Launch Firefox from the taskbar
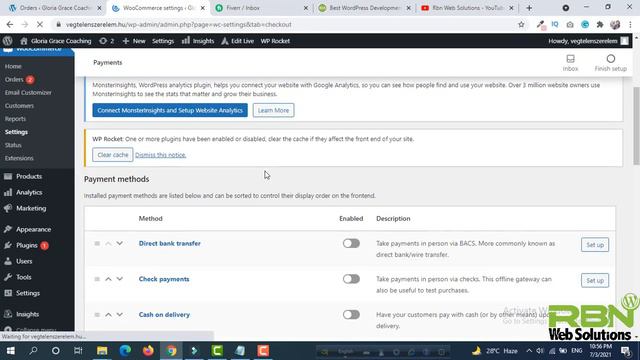This screenshot has width=640, height=360. (148, 351)
